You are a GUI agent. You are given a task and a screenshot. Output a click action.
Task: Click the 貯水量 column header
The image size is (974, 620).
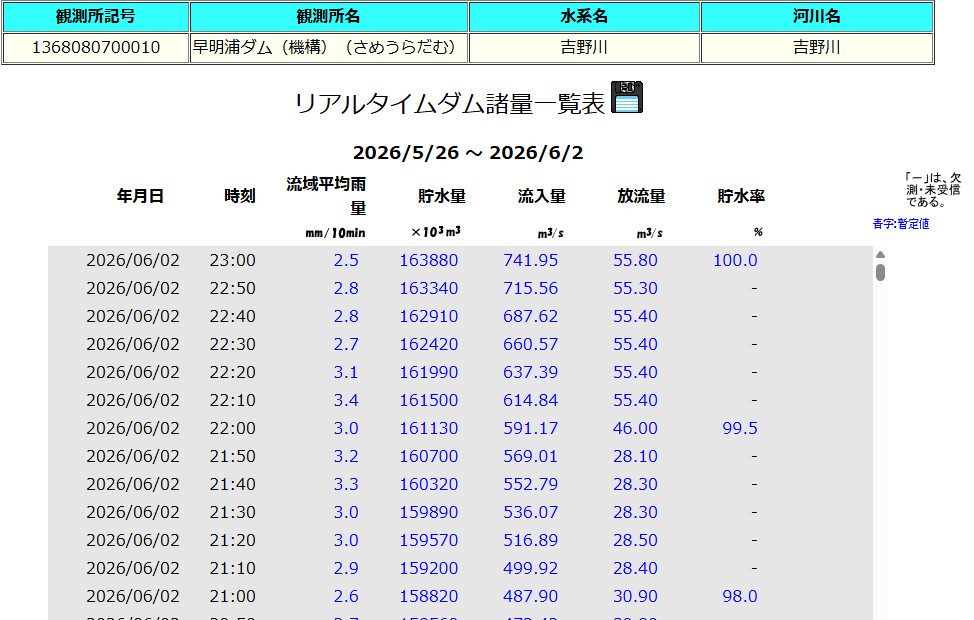click(x=442, y=196)
